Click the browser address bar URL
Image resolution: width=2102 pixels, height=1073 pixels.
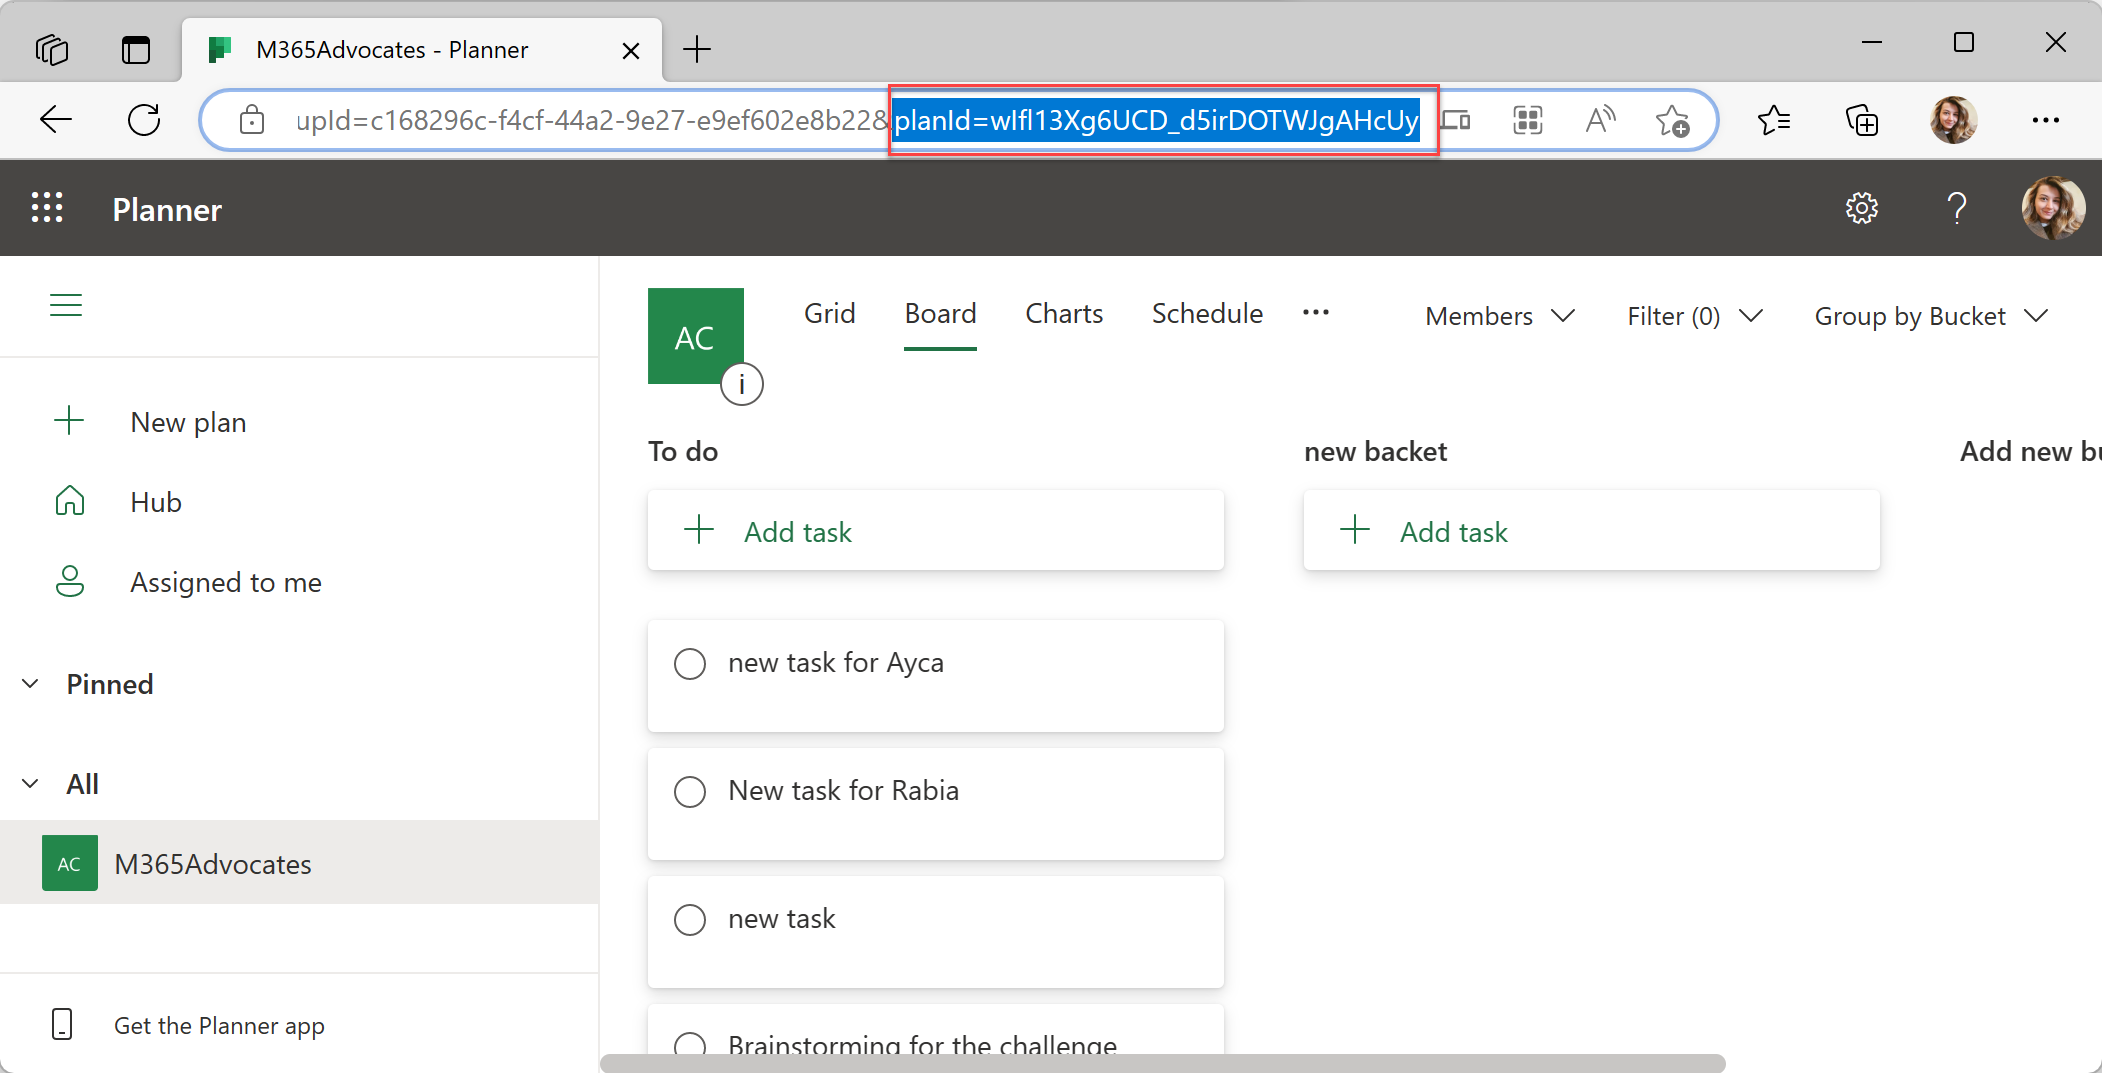coord(857,120)
